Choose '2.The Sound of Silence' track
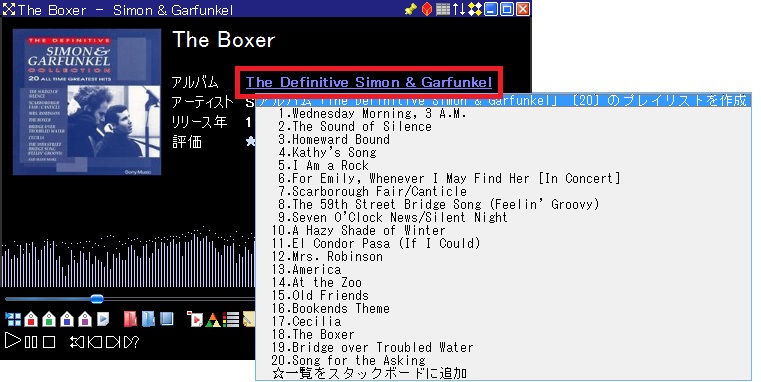 pyautogui.click(x=503, y=126)
